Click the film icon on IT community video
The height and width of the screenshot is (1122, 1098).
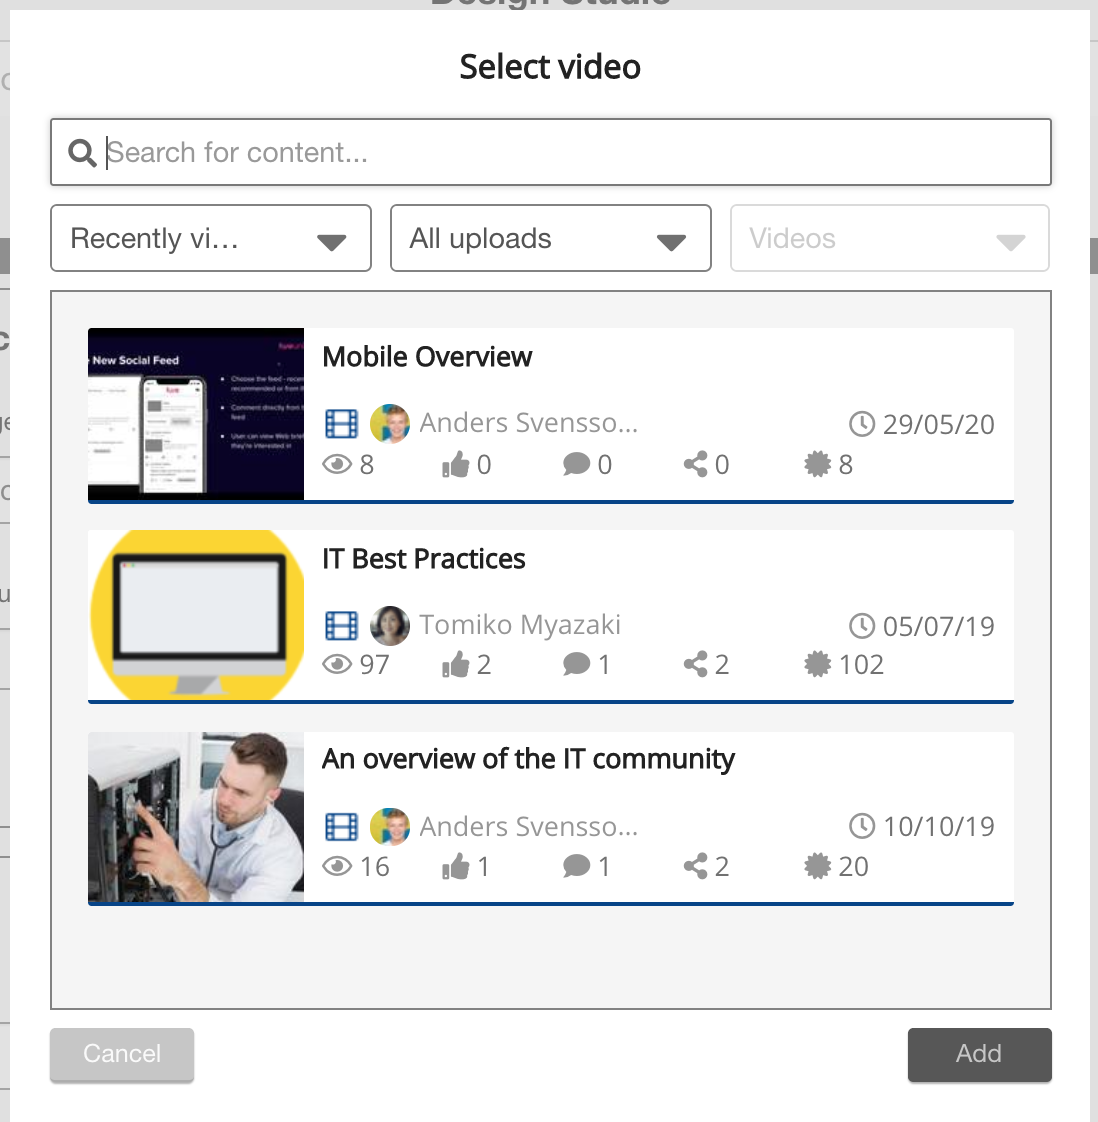tap(341, 827)
